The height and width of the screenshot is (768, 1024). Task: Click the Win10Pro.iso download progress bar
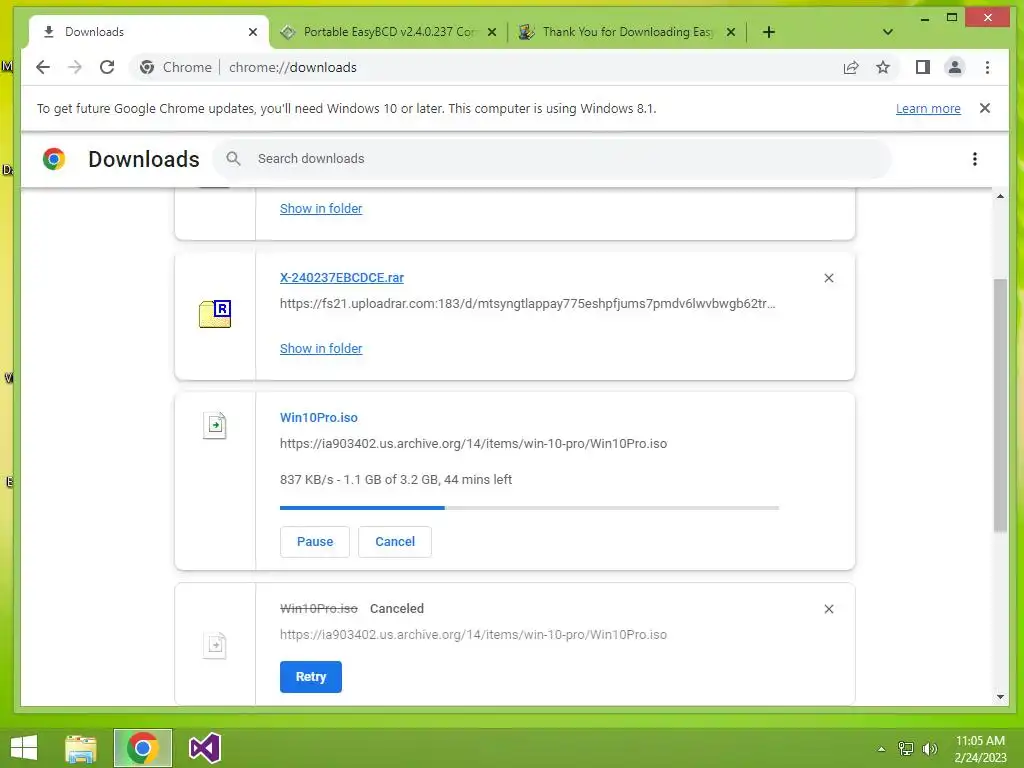[x=530, y=507]
